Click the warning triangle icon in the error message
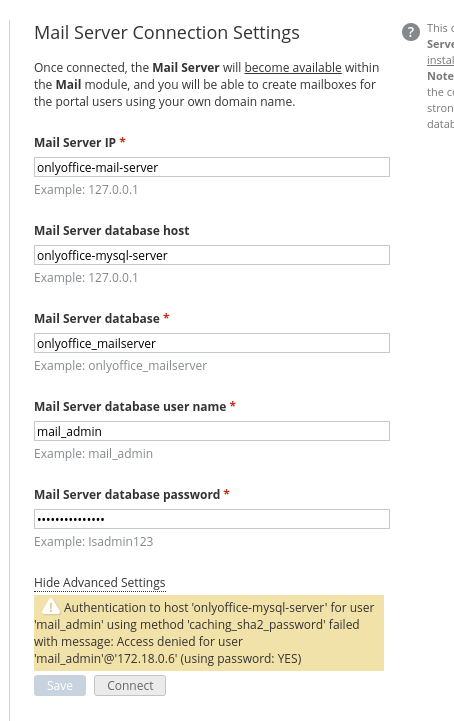 [50, 607]
